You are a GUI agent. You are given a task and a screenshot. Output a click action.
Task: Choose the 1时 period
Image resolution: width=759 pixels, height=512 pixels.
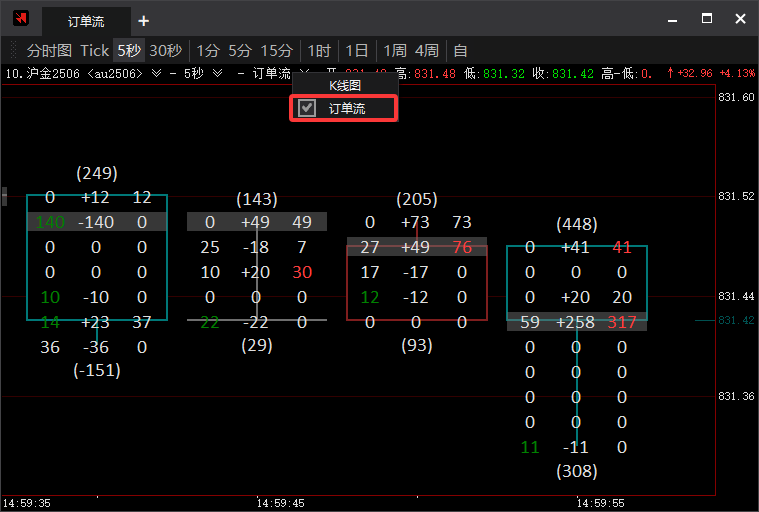pyautogui.click(x=319, y=50)
